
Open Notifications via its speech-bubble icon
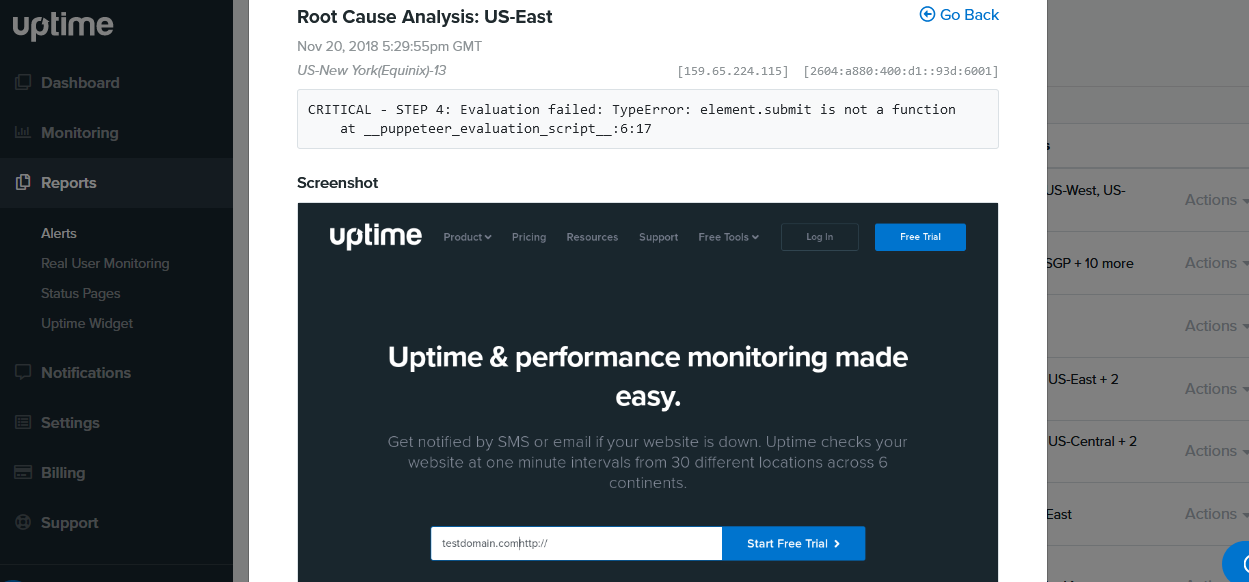(x=23, y=372)
